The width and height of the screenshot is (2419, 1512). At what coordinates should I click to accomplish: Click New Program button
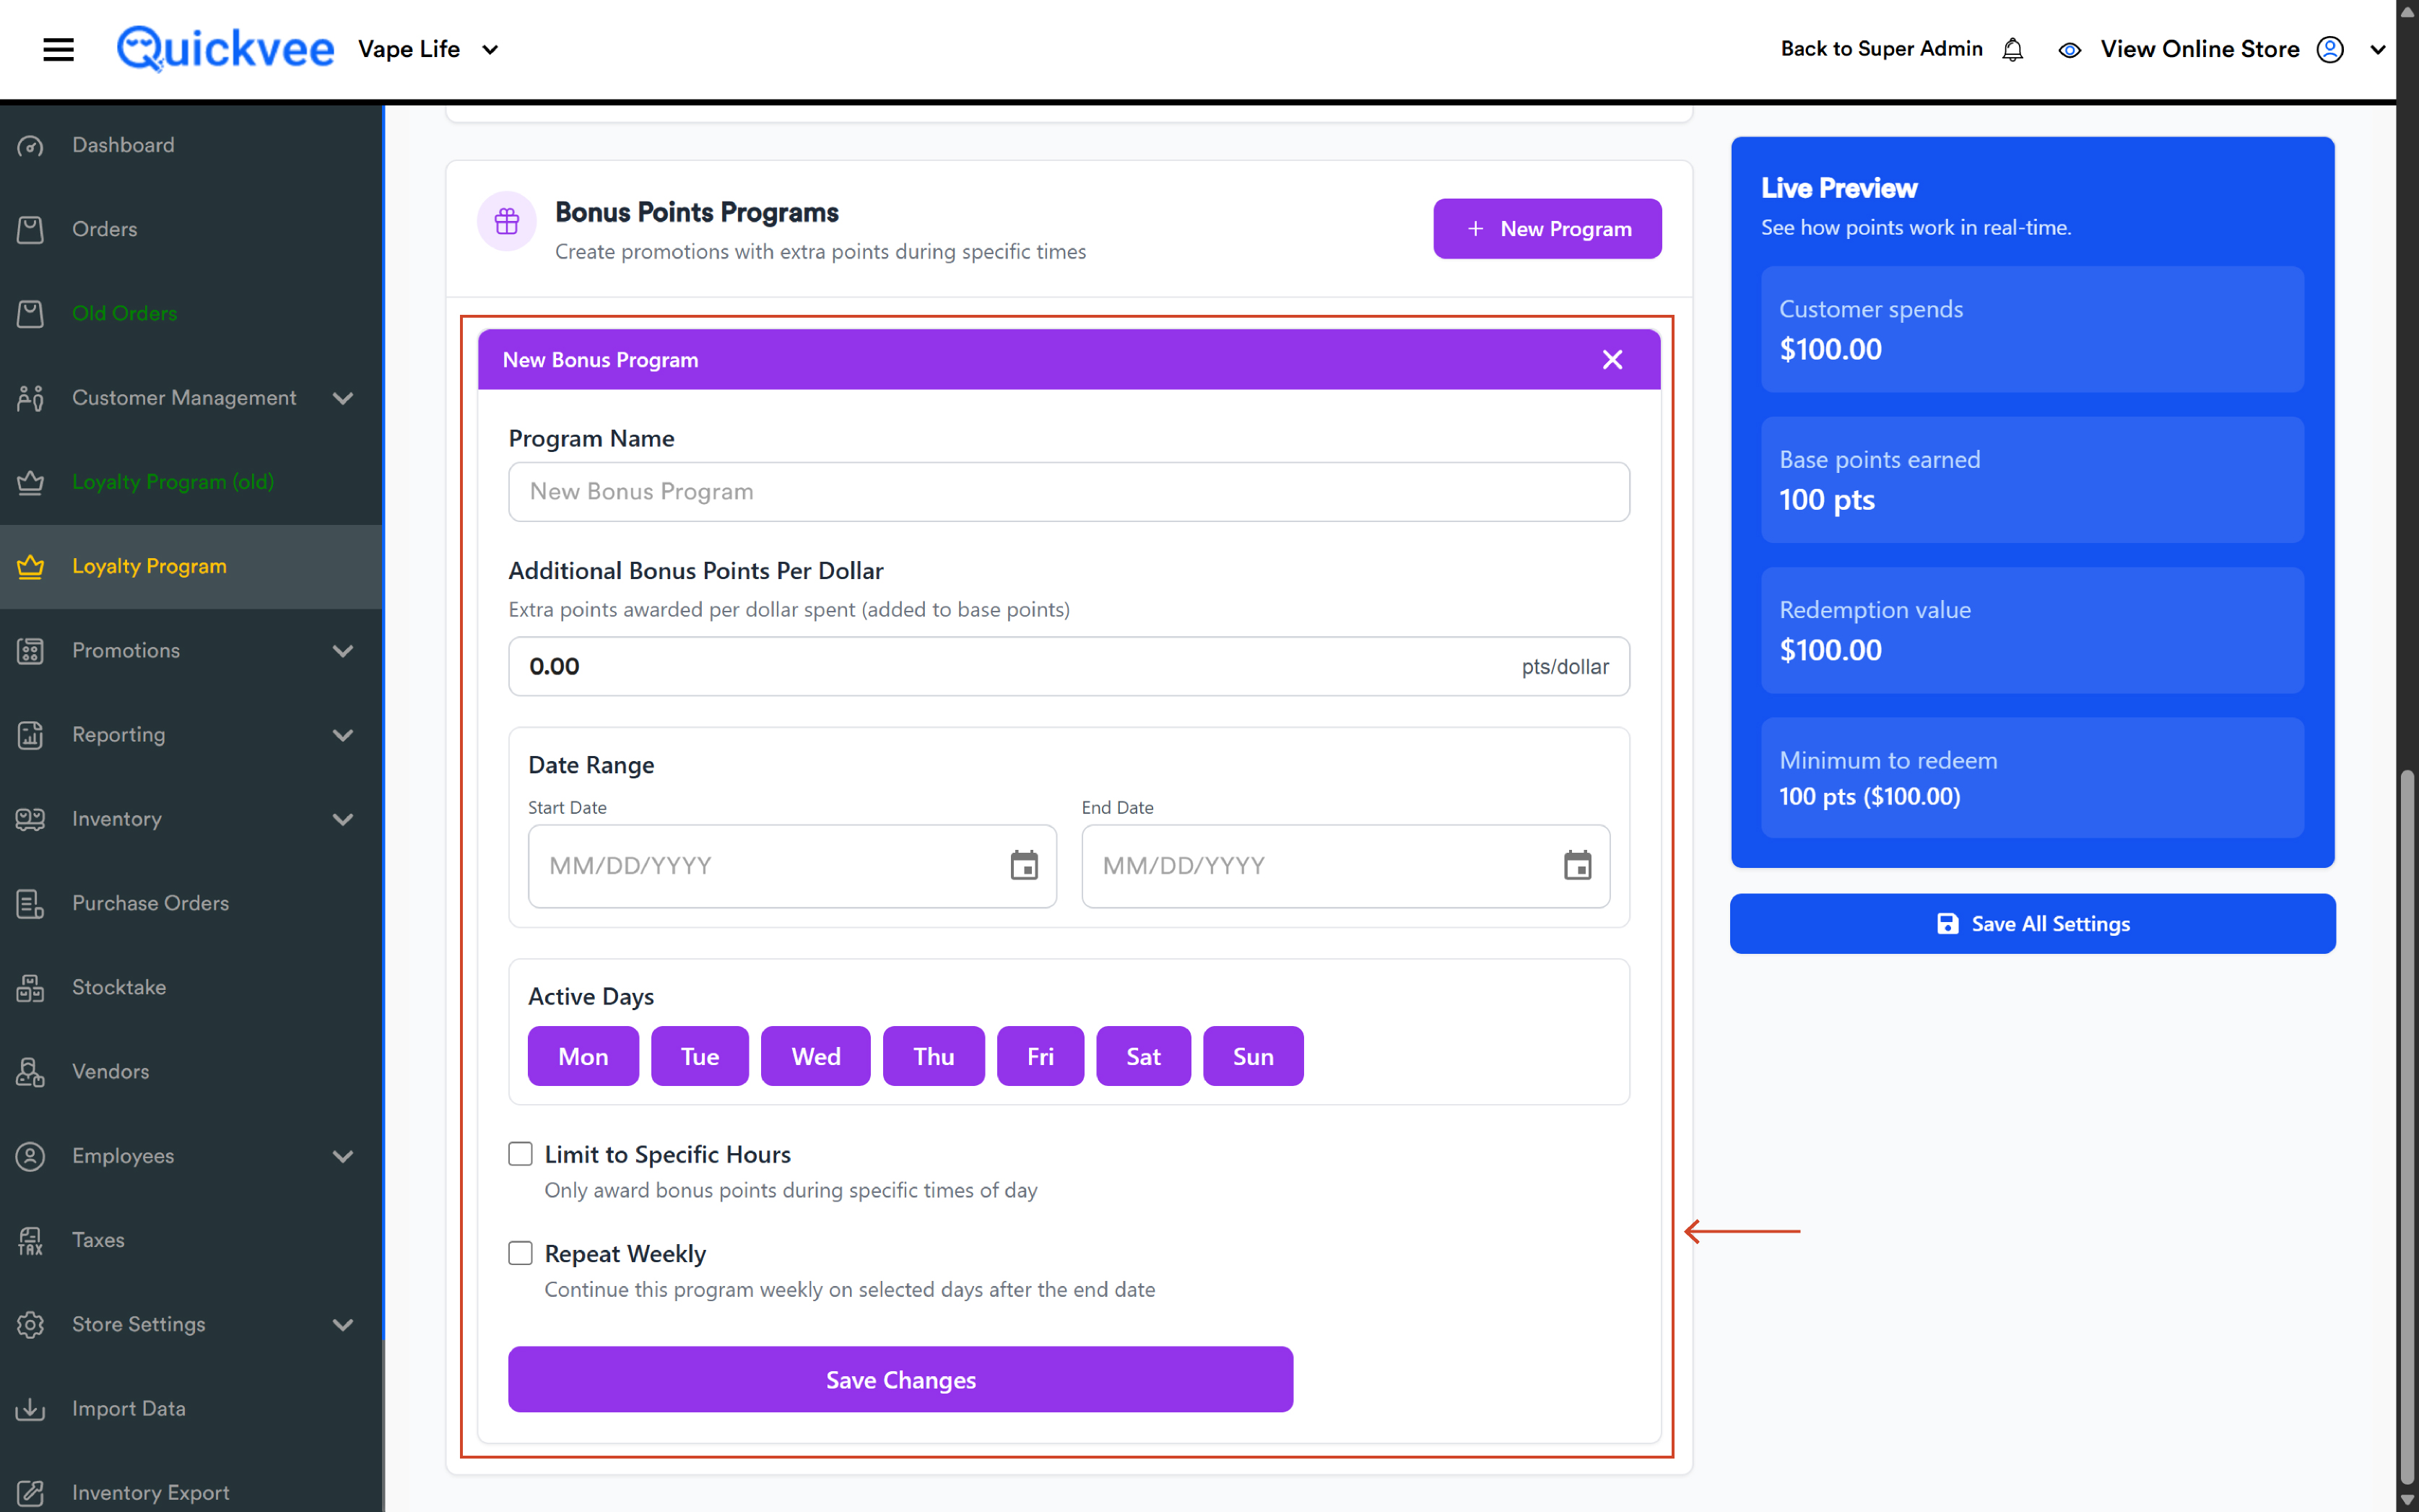click(1547, 229)
